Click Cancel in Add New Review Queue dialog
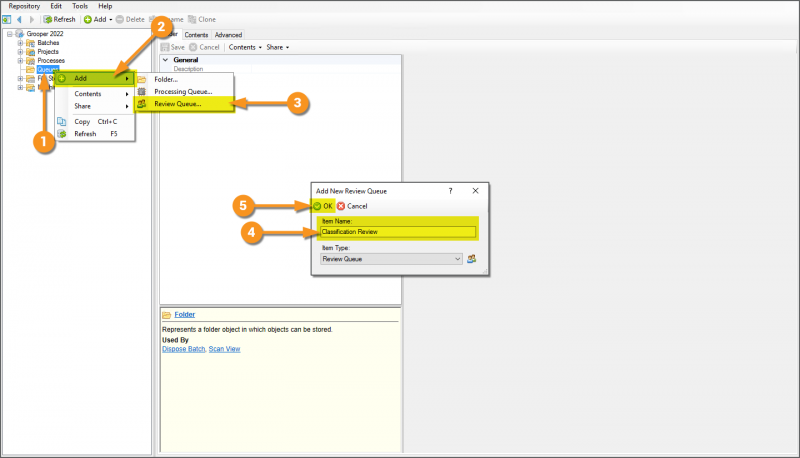 tap(352, 207)
